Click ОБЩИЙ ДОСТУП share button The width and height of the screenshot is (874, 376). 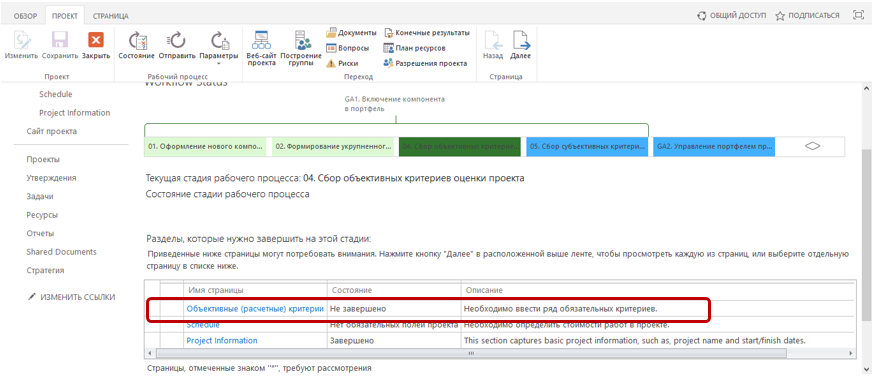tap(732, 16)
